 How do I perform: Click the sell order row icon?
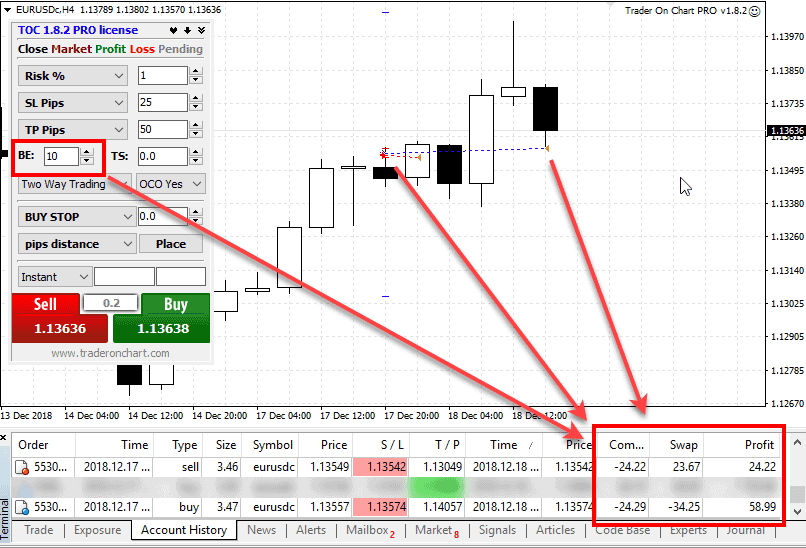tap(22, 467)
